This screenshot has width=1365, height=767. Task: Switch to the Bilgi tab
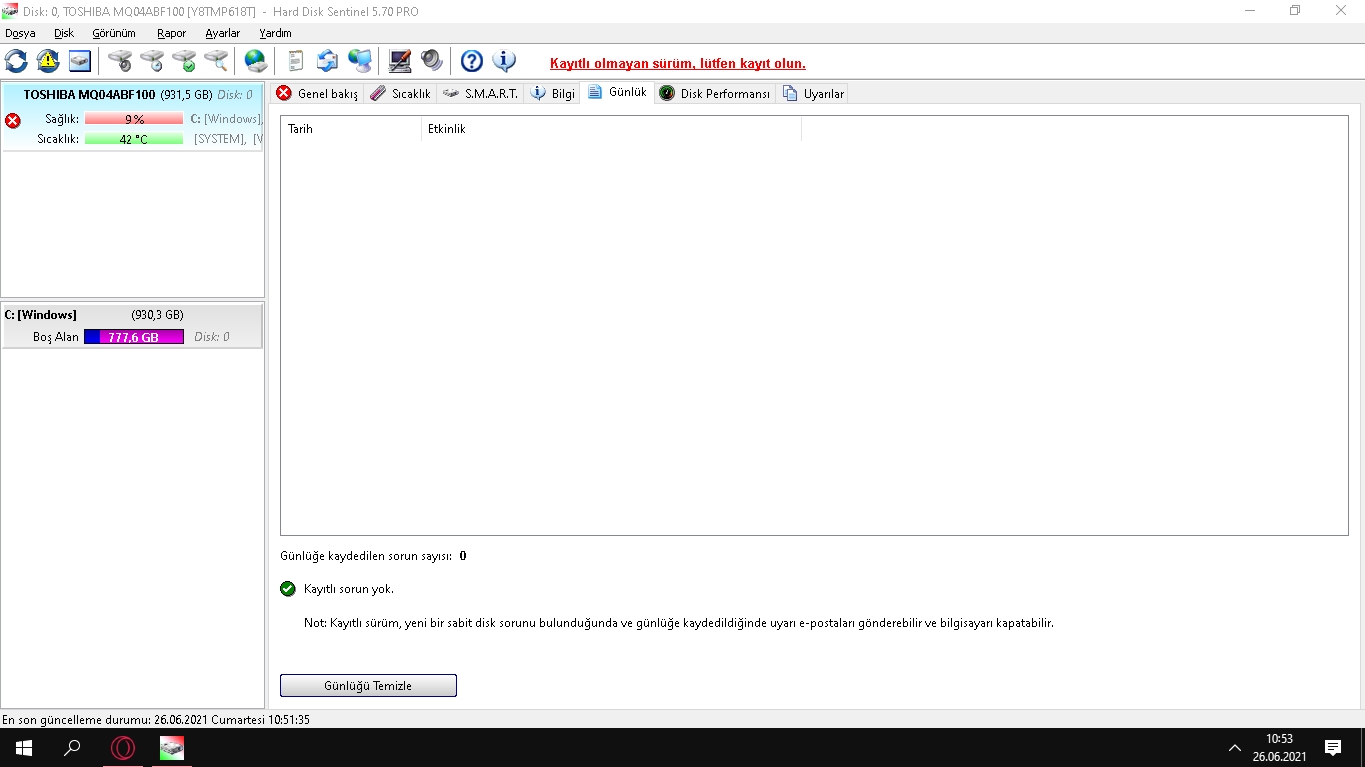[x=553, y=93]
